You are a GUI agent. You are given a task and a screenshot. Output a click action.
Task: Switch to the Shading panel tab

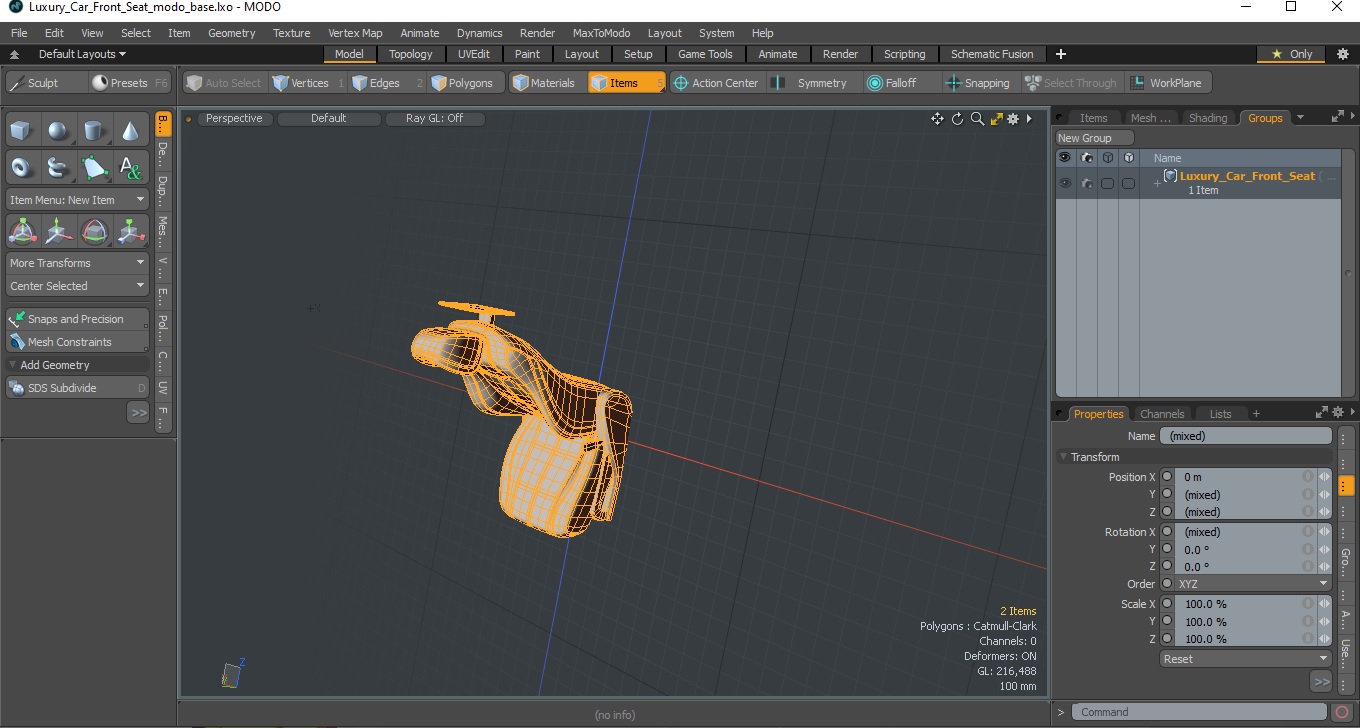(x=1207, y=118)
